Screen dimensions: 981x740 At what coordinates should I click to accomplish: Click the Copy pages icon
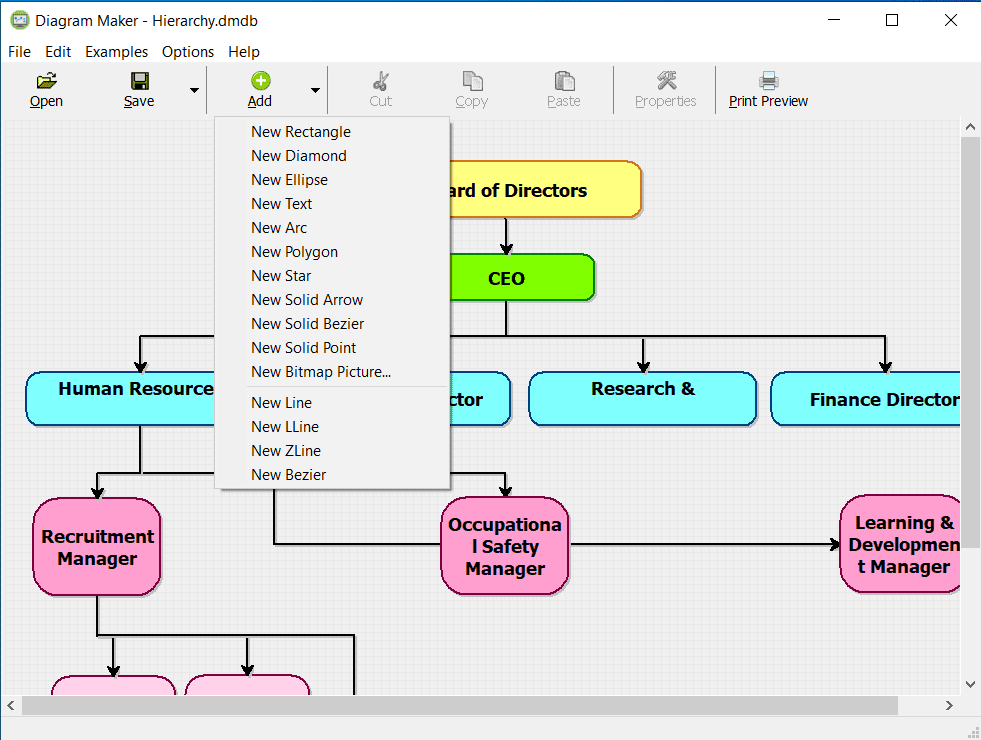pos(472,81)
